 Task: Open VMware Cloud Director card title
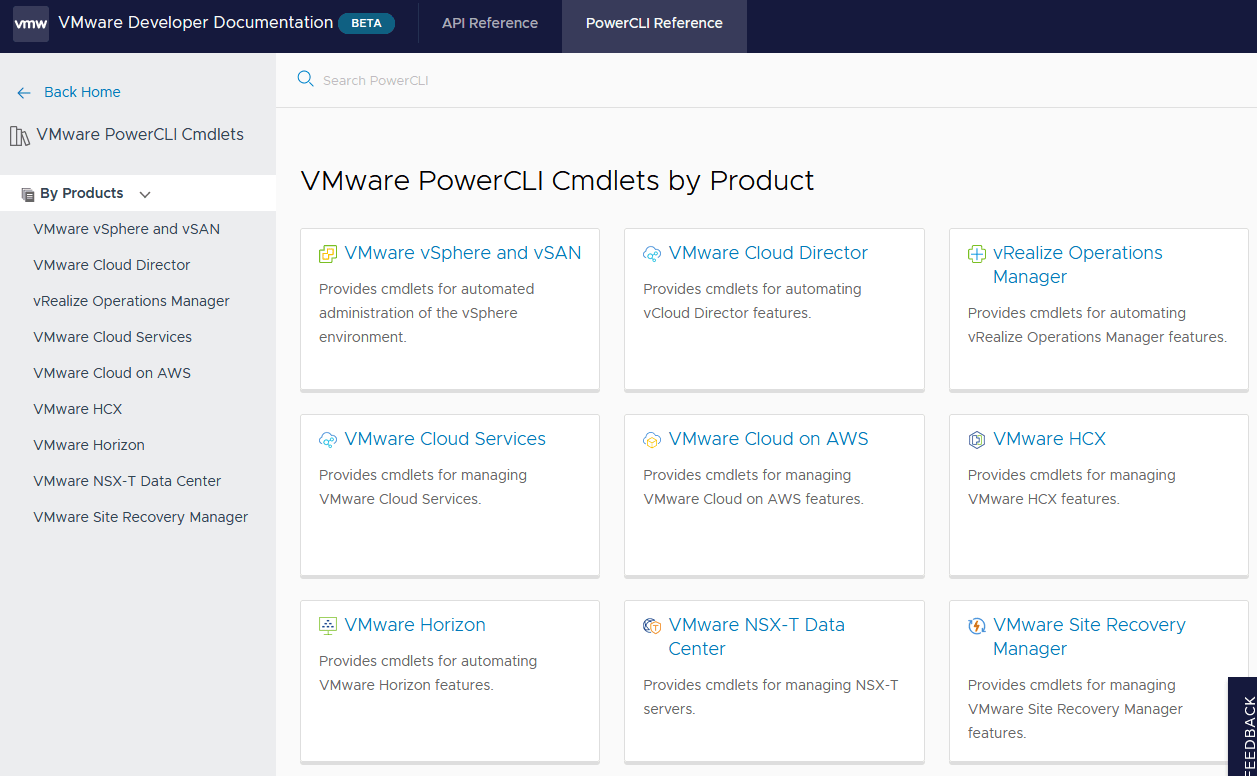[768, 253]
